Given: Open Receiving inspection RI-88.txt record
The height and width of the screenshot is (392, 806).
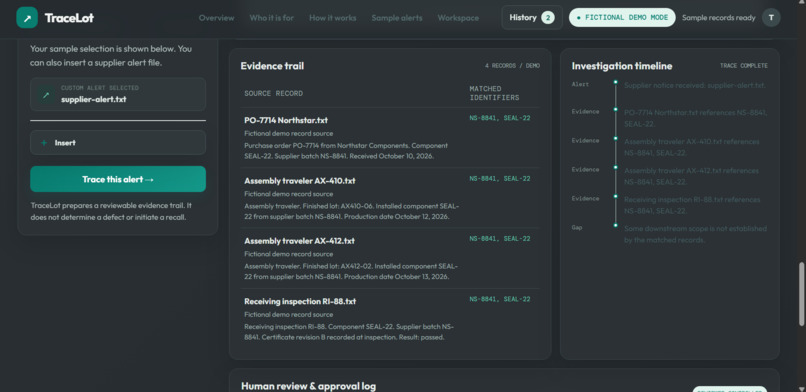Looking at the screenshot, I should (x=300, y=302).
